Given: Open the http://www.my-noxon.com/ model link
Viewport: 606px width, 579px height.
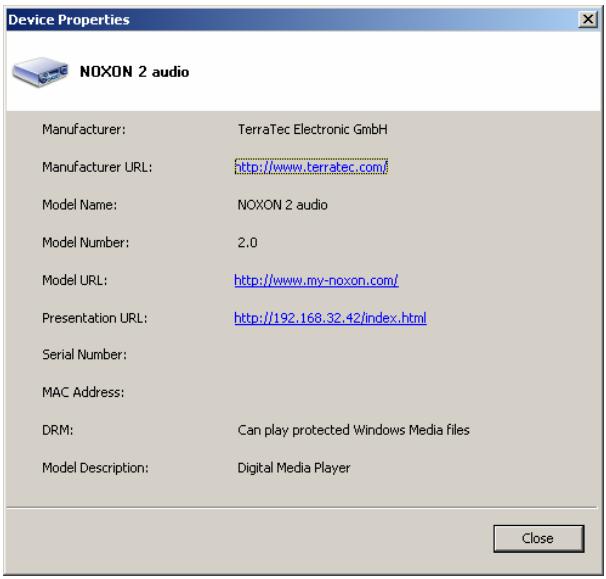Looking at the screenshot, I should [316, 280].
